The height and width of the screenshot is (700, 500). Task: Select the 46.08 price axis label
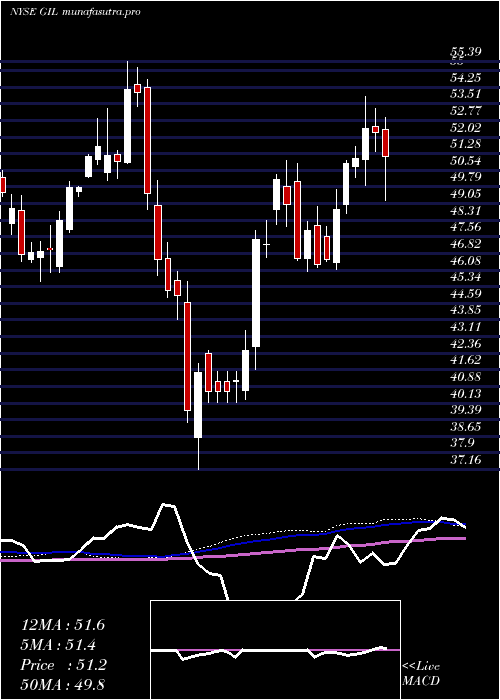click(x=465, y=261)
